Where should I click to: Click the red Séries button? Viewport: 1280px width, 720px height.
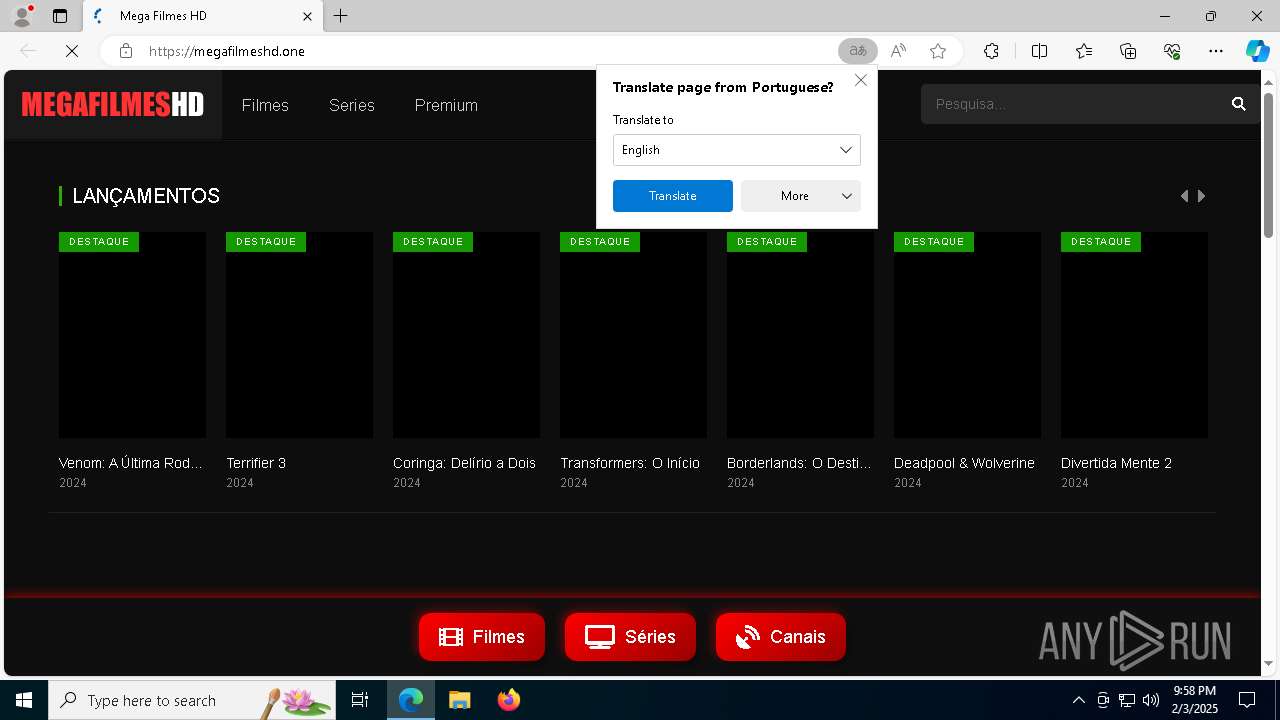pyautogui.click(x=630, y=637)
